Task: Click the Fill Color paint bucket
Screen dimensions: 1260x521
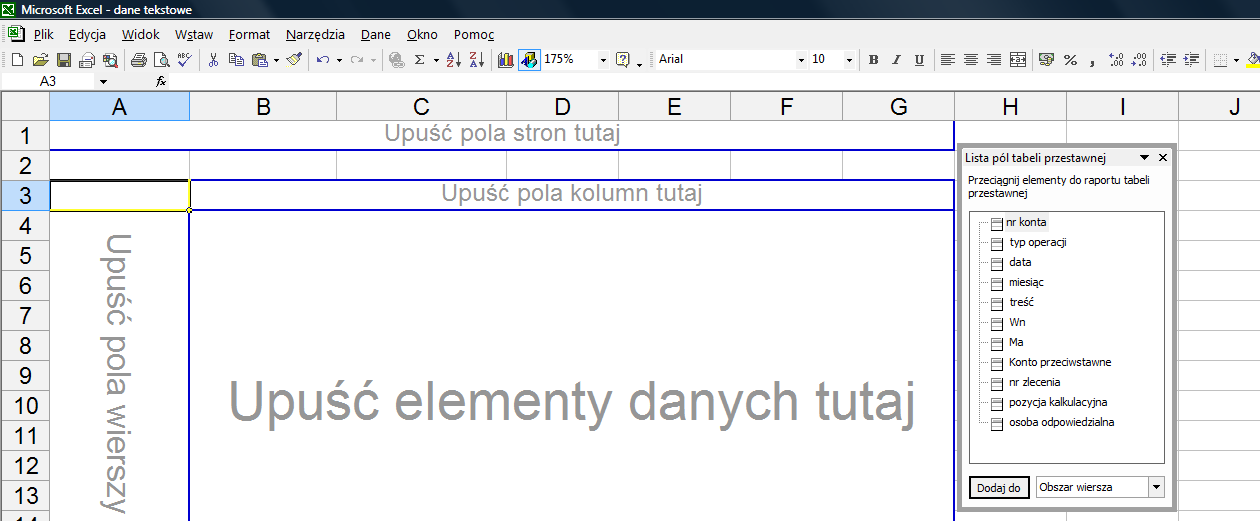Action: click(x=1252, y=60)
